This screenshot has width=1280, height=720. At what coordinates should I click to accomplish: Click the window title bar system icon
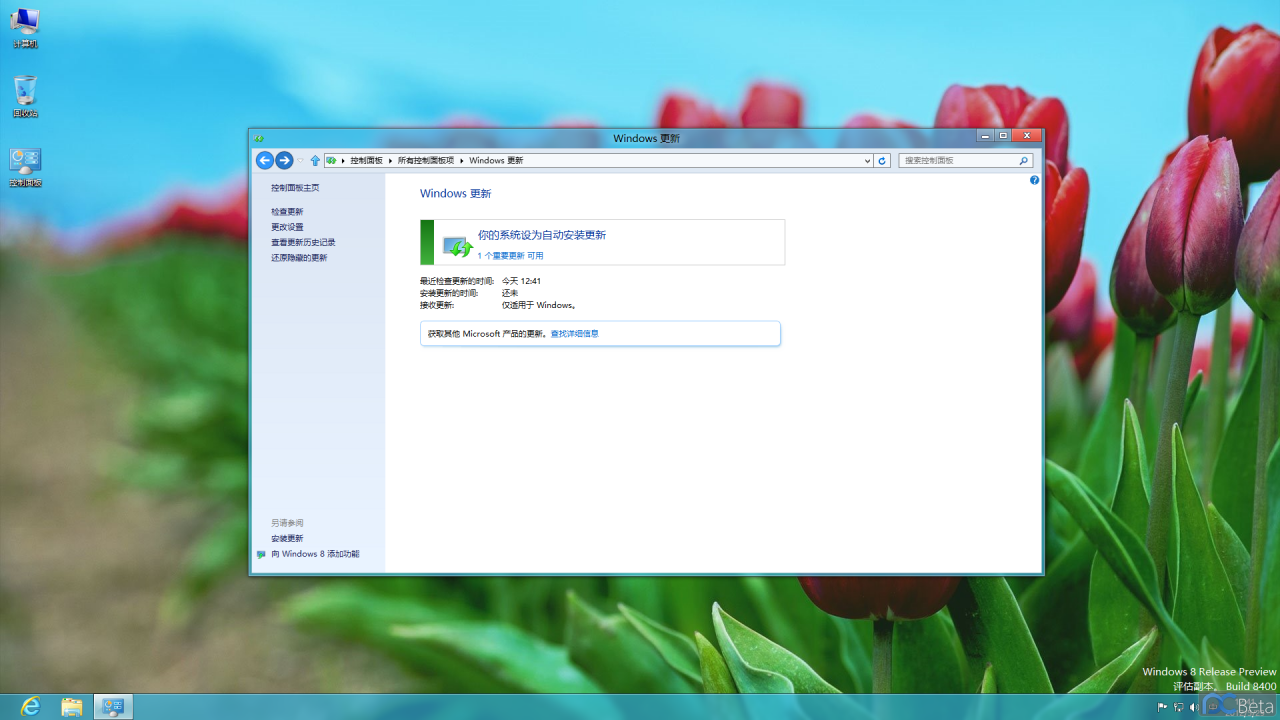pyautogui.click(x=259, y=138)
